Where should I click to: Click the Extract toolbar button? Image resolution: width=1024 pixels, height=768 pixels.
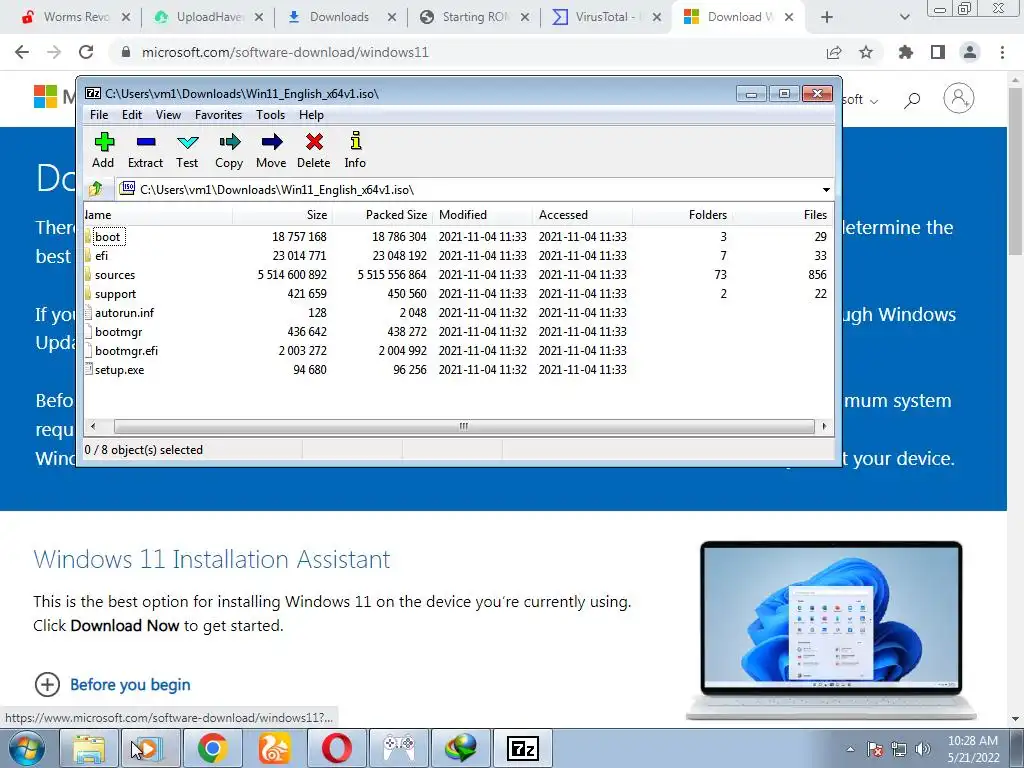pos(145,150)
